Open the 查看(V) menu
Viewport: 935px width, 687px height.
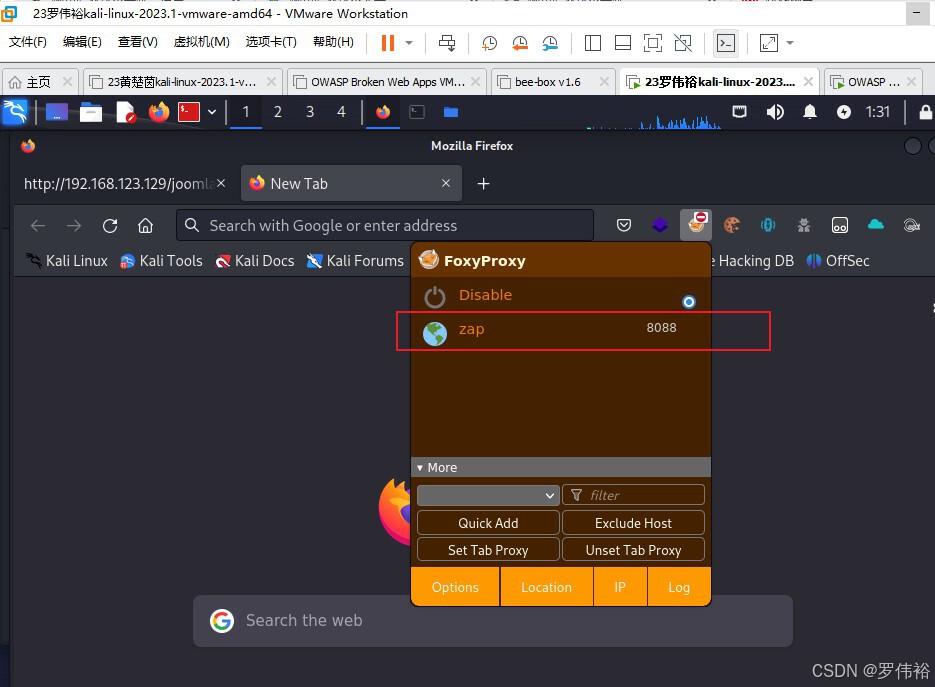(138, 42)
